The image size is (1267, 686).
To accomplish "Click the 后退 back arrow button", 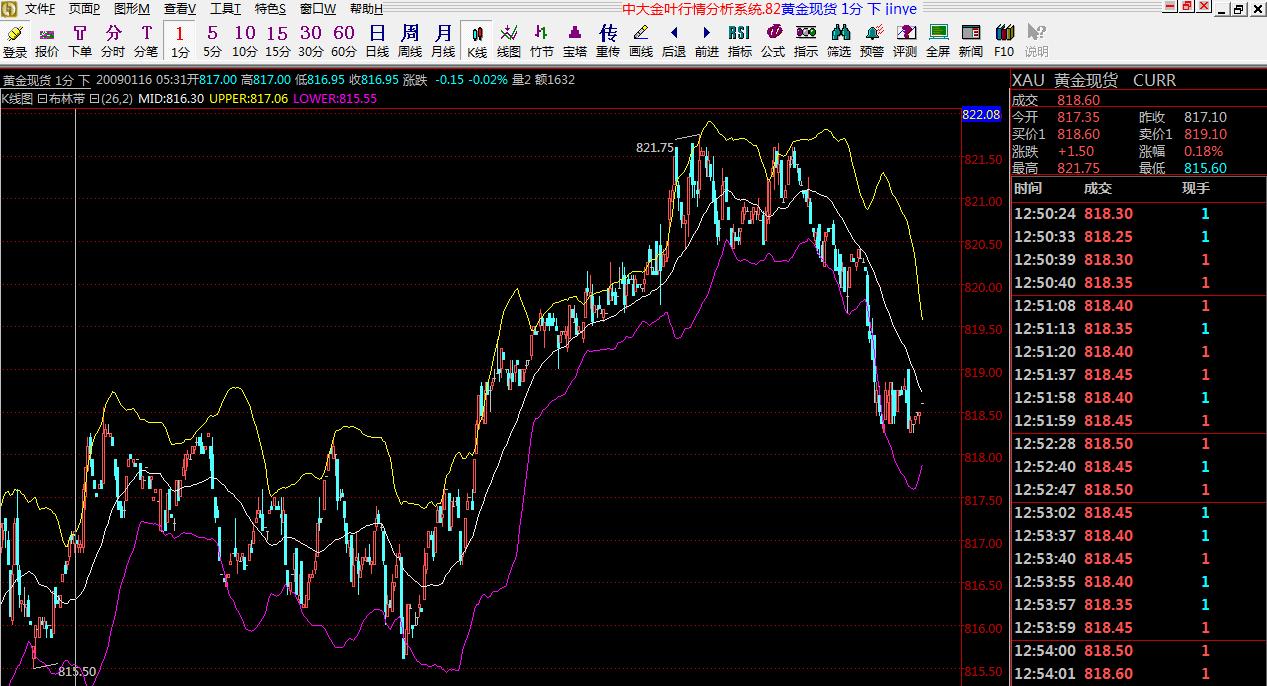I will click(674, 41).
